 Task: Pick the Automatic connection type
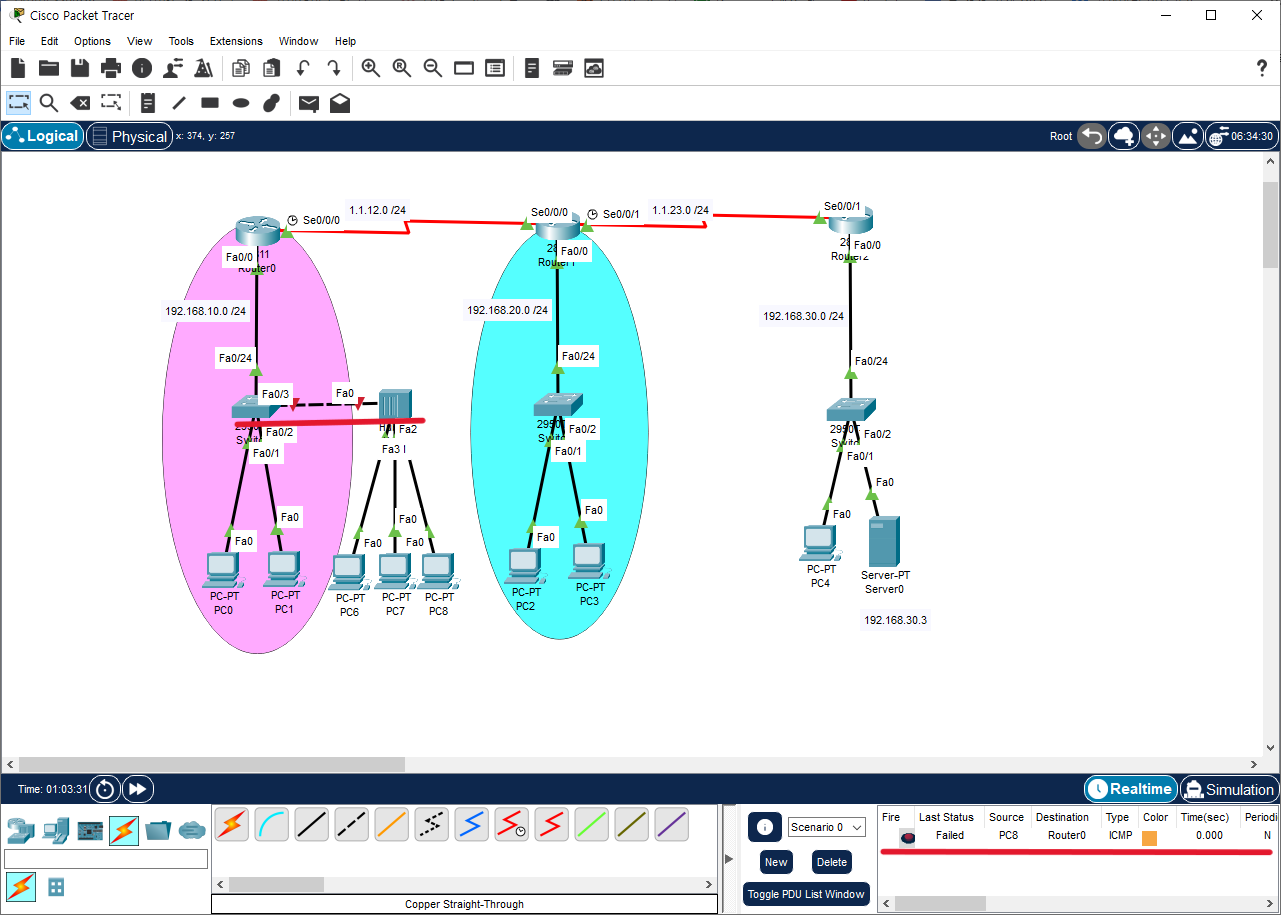232,825
